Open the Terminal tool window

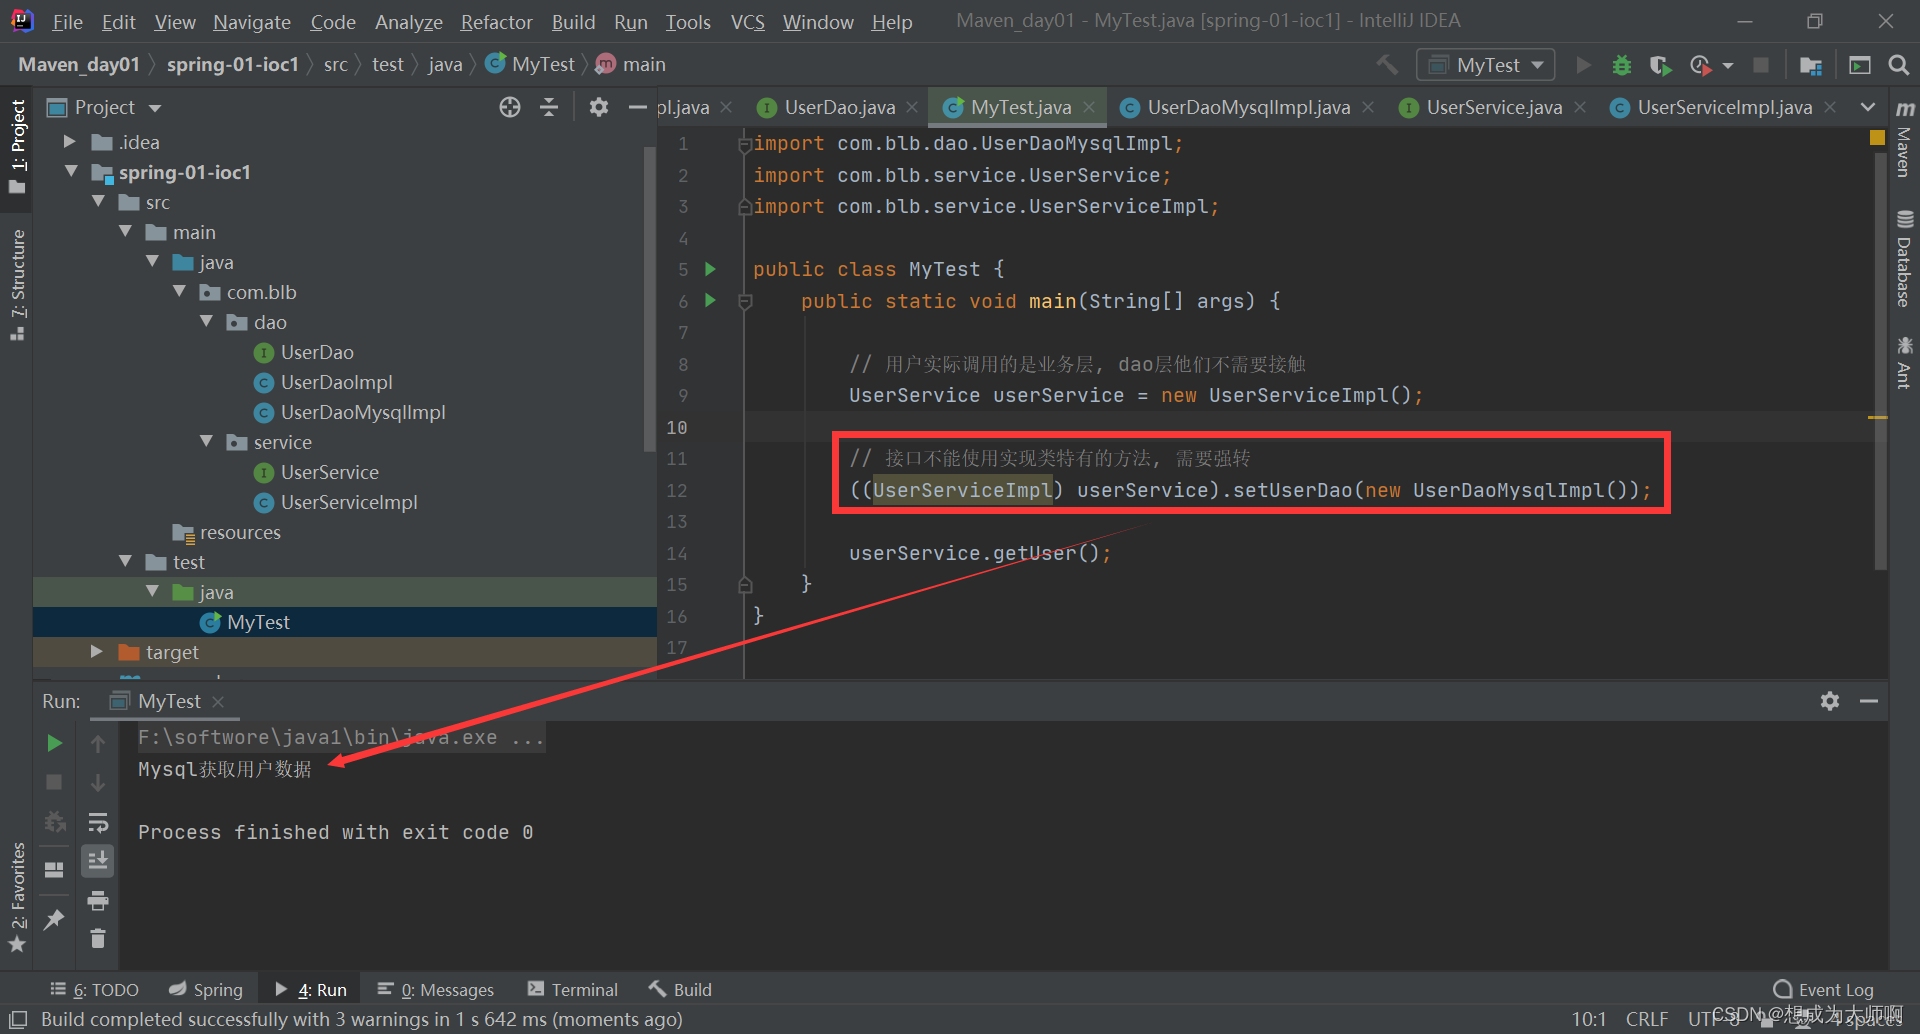pyautogui.click(x=573, y=990)
